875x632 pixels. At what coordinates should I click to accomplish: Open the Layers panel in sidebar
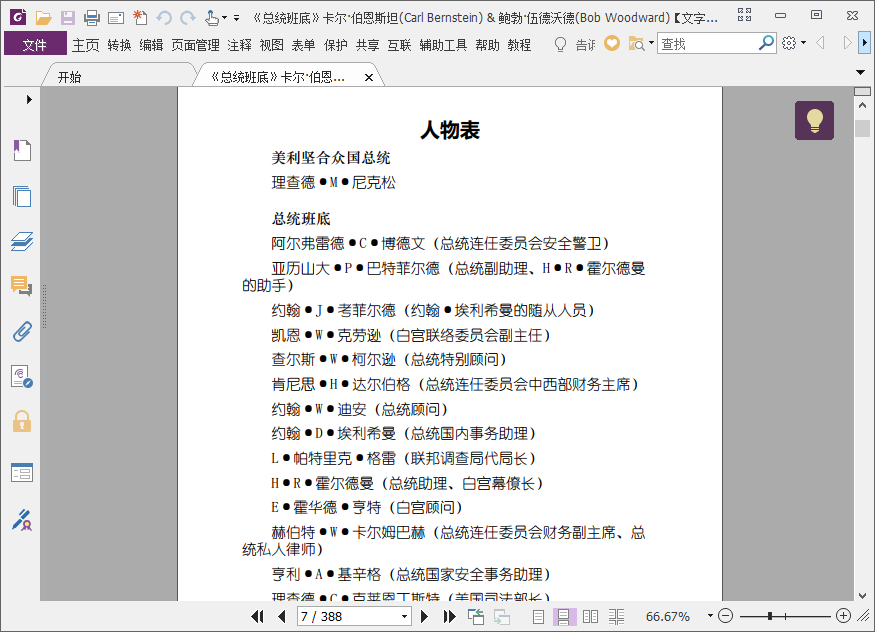[22, 242]
